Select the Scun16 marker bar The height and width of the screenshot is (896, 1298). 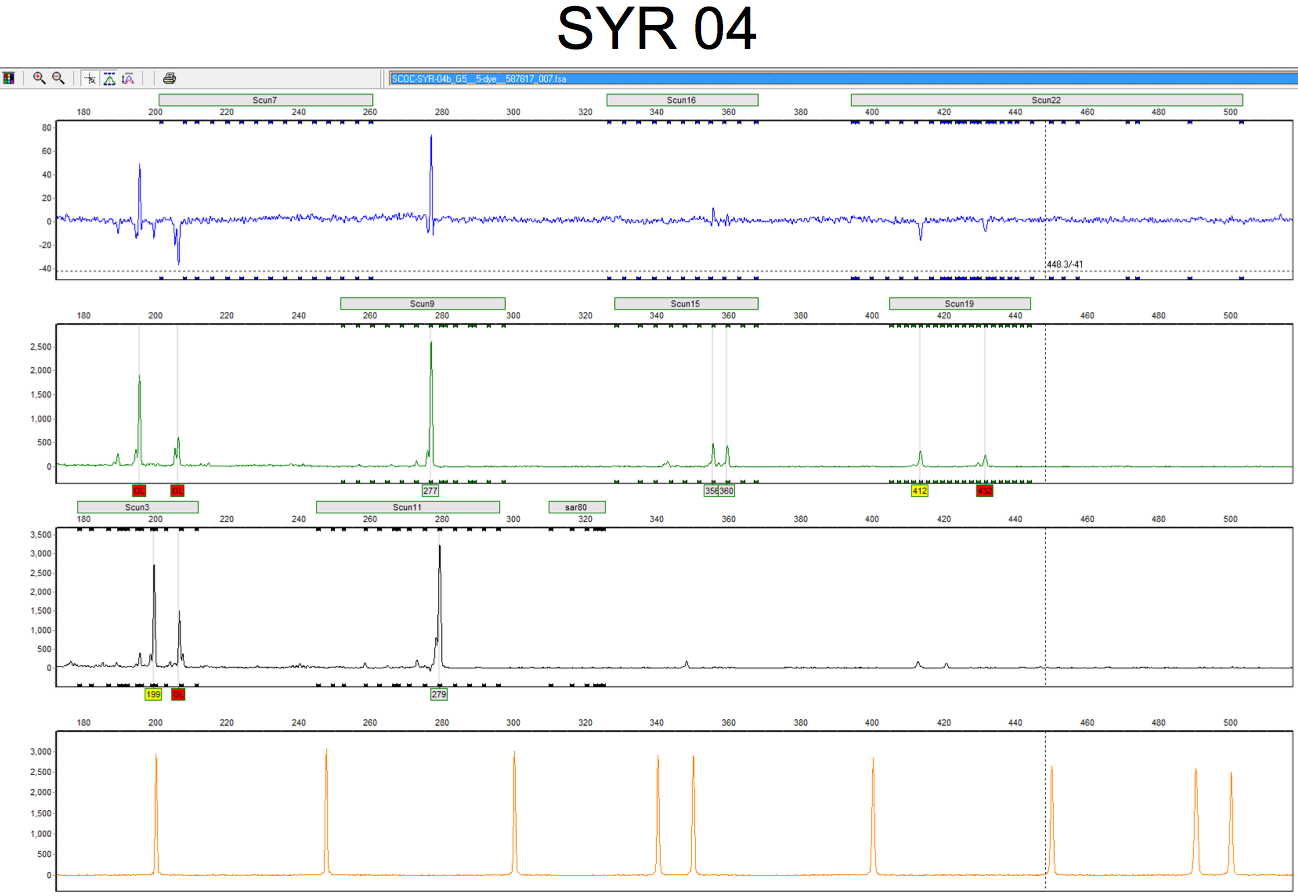(682, 100)
